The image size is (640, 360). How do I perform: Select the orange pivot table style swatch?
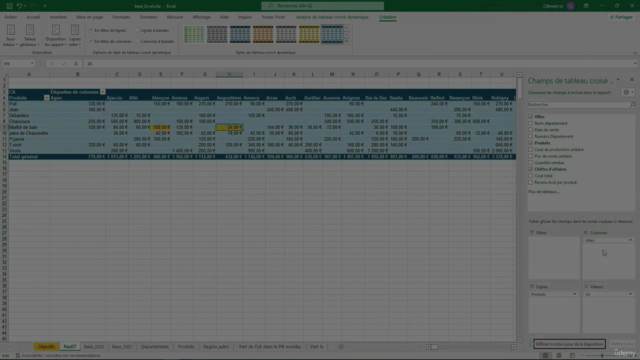tap(263, 34)
